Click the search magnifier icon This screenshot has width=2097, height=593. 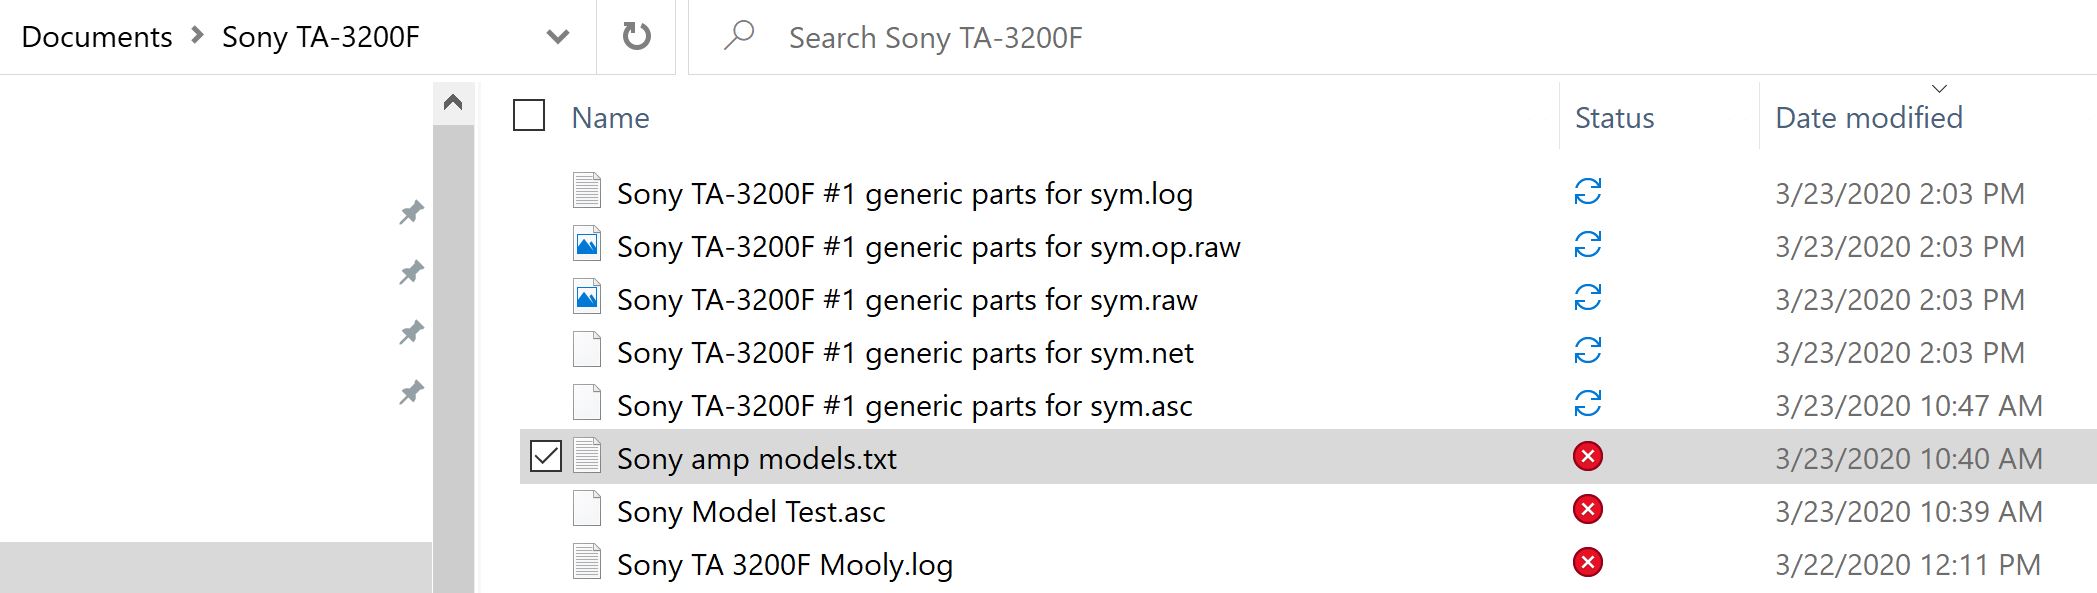pos(739,36)
